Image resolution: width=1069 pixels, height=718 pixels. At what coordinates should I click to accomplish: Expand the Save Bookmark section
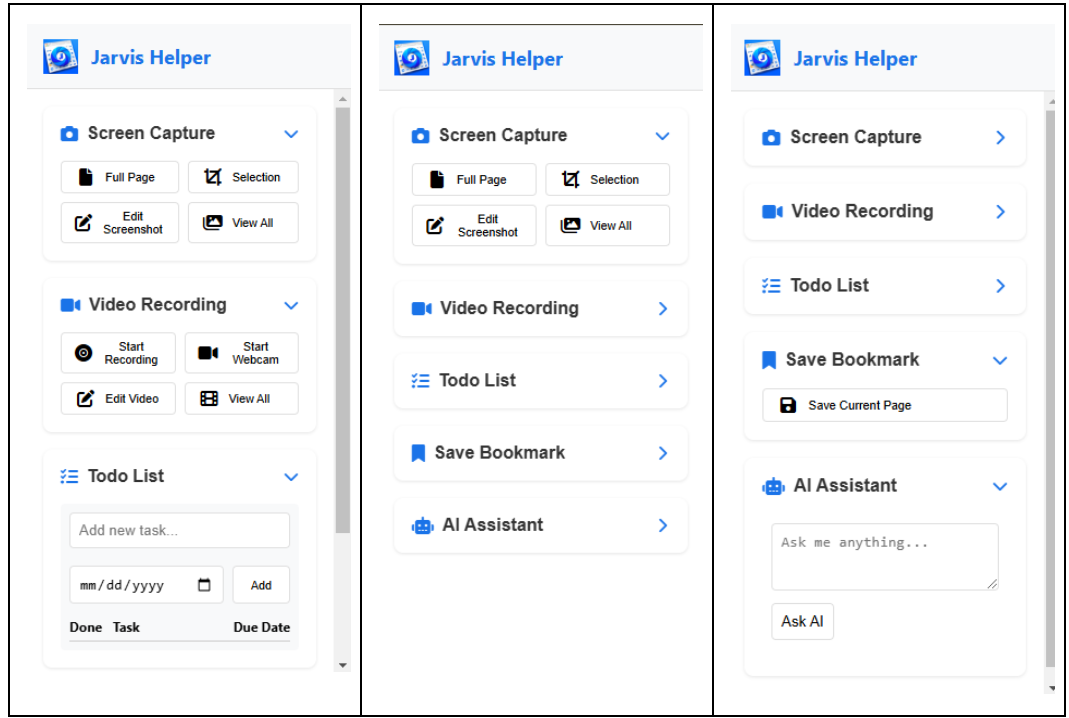click(662, 453)
